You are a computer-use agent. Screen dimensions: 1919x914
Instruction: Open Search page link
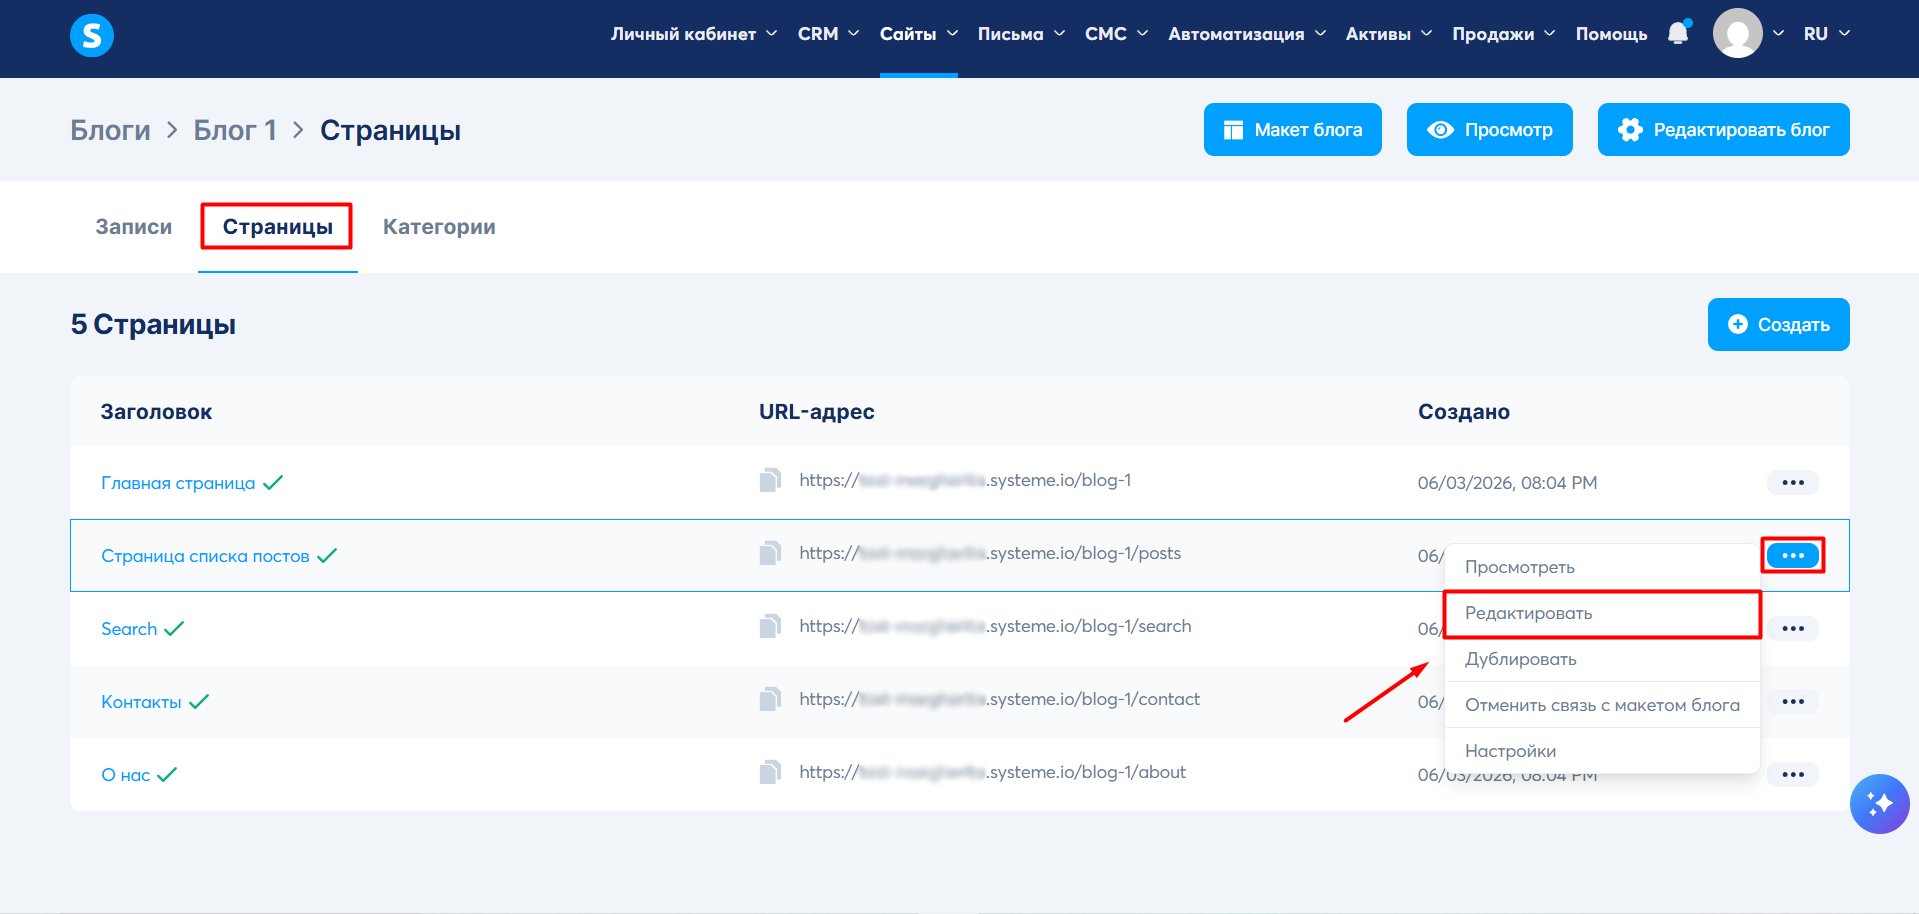[129, 629]
